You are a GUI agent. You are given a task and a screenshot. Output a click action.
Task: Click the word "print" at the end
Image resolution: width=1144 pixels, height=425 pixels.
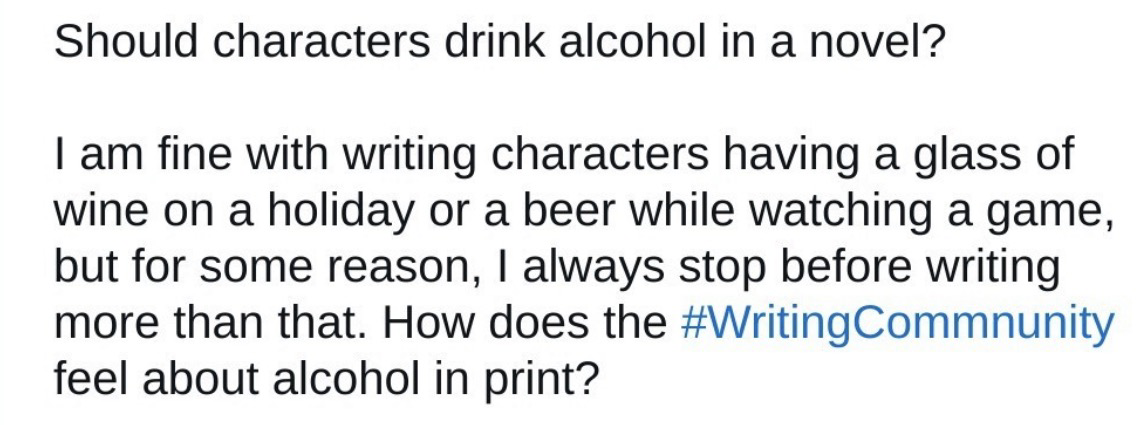(540, 383)
